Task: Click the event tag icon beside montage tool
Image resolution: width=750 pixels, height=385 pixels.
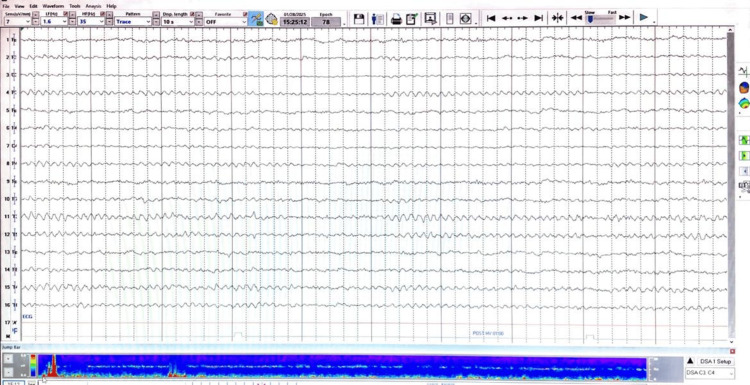Action: (x=272, y=19)
